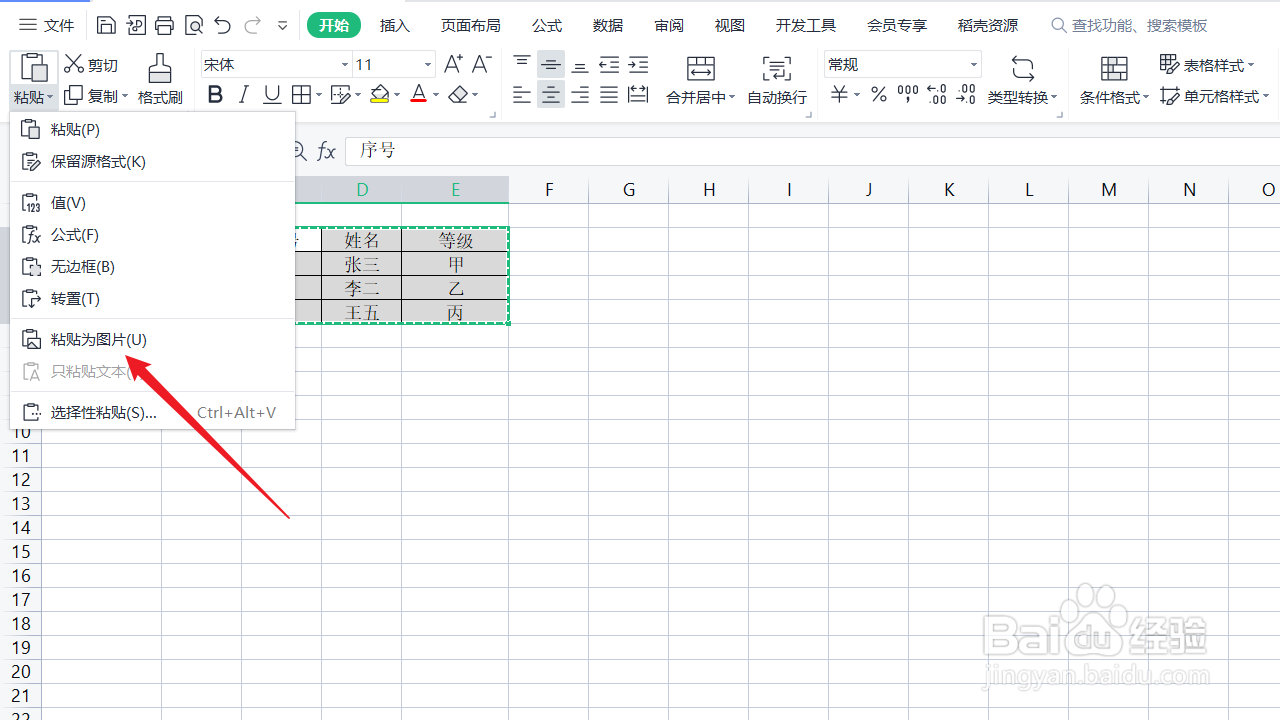
Task: Decrease indent
Action: click(x=609, y=64)
